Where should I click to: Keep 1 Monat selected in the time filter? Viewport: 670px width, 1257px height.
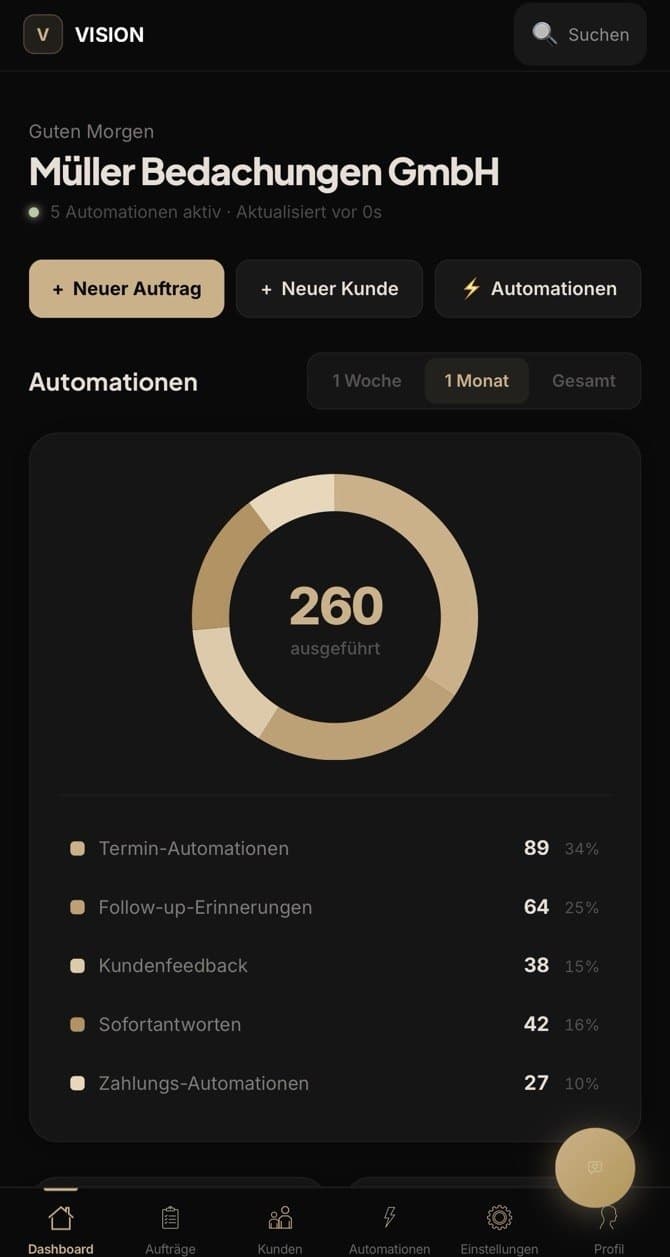(477, 381)
